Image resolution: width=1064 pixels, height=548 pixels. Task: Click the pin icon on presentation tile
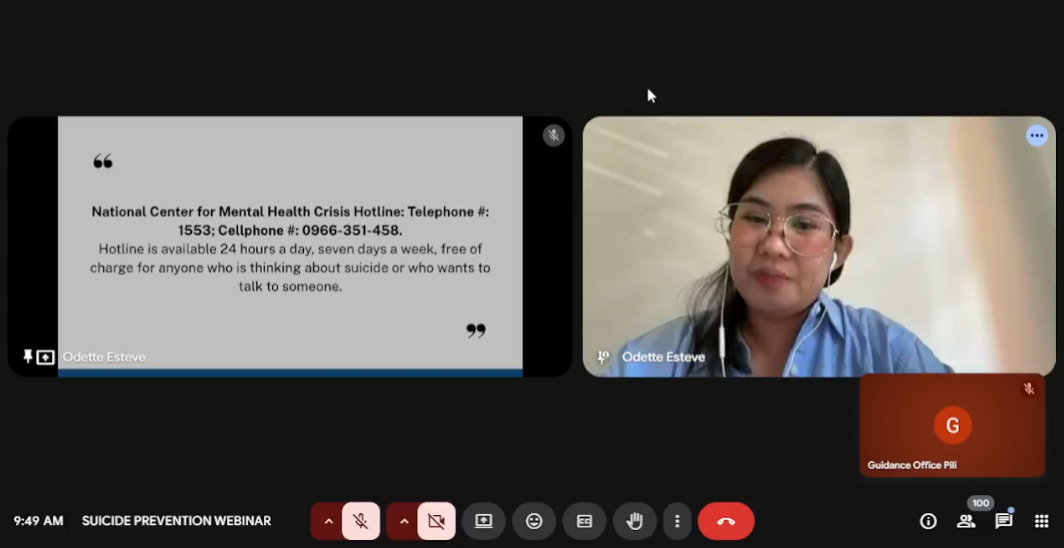28,357
